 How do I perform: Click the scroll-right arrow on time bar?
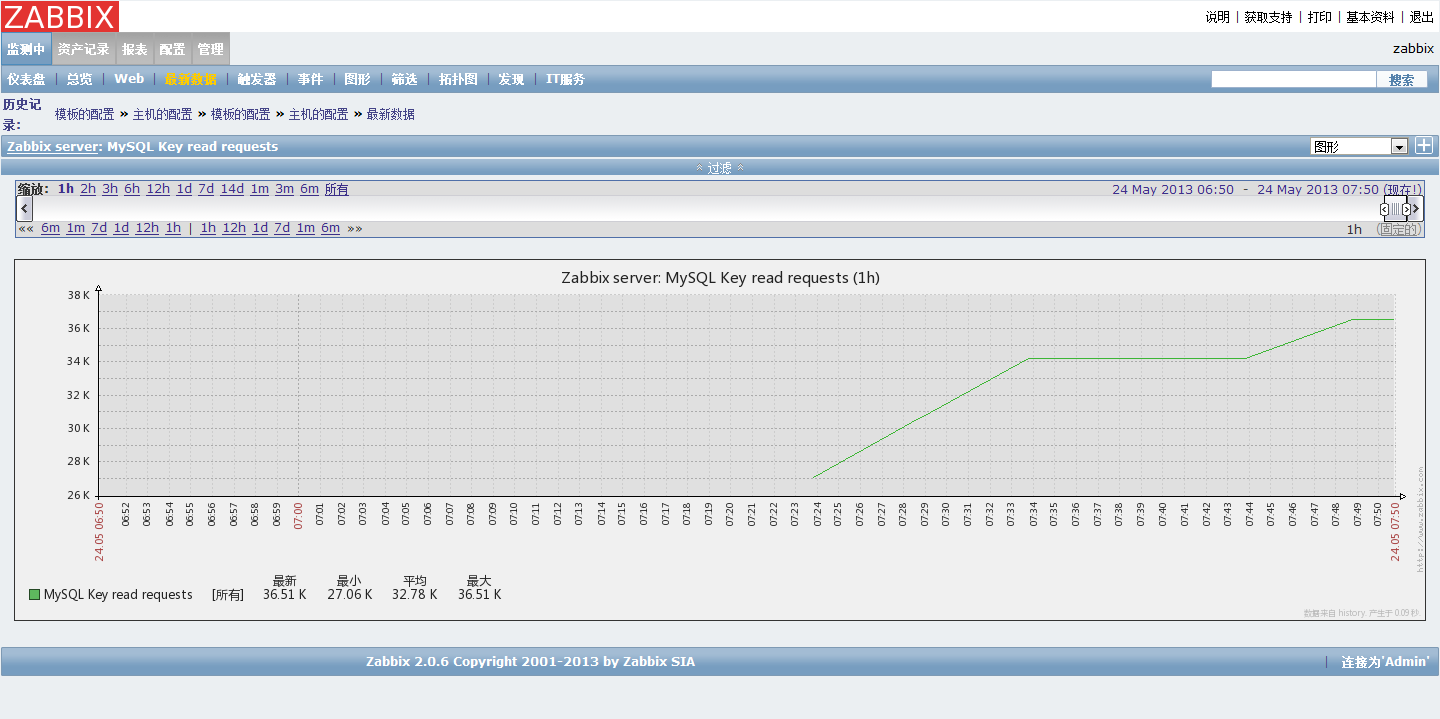1417,209
